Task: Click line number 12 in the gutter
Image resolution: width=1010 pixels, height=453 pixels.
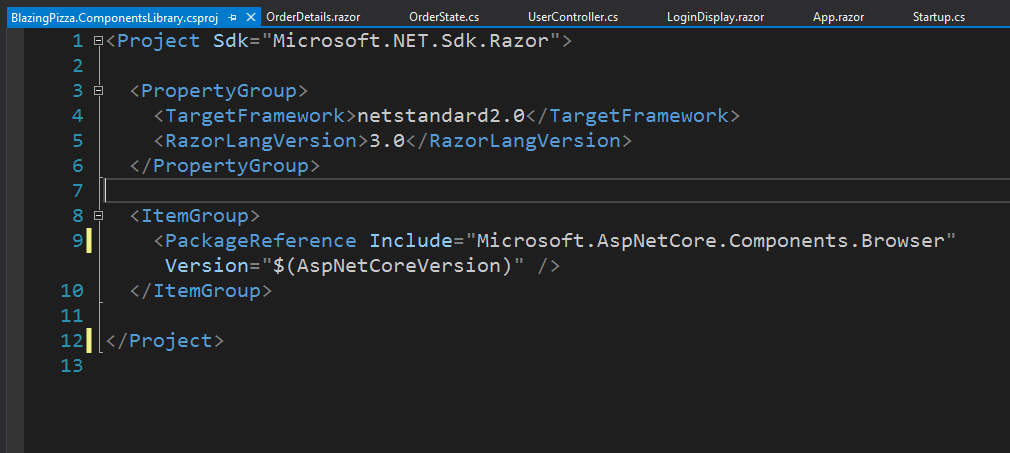Action: click(x=71, y=340)
